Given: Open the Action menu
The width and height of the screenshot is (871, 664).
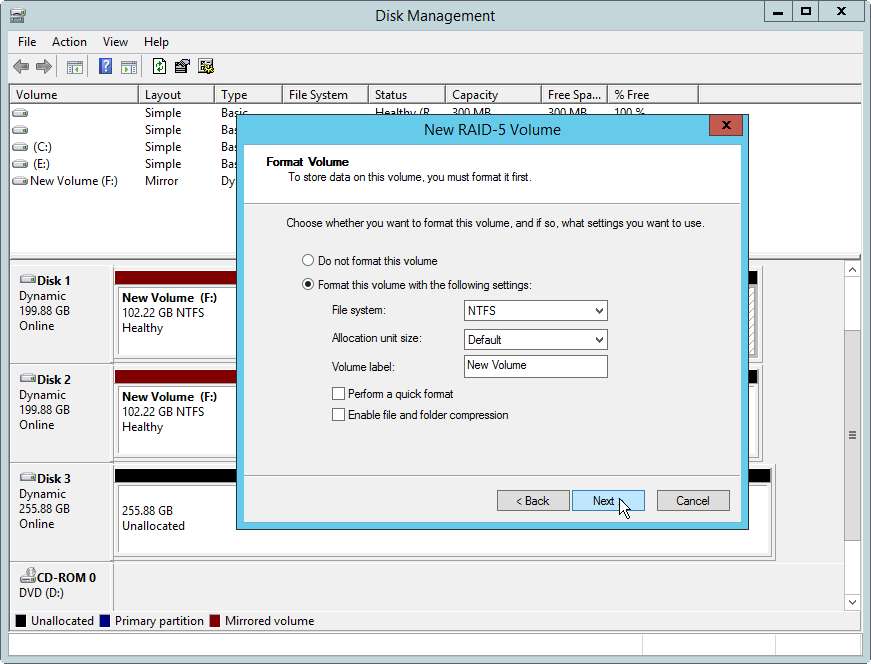Looking at the screenshot, I should 69,42.
